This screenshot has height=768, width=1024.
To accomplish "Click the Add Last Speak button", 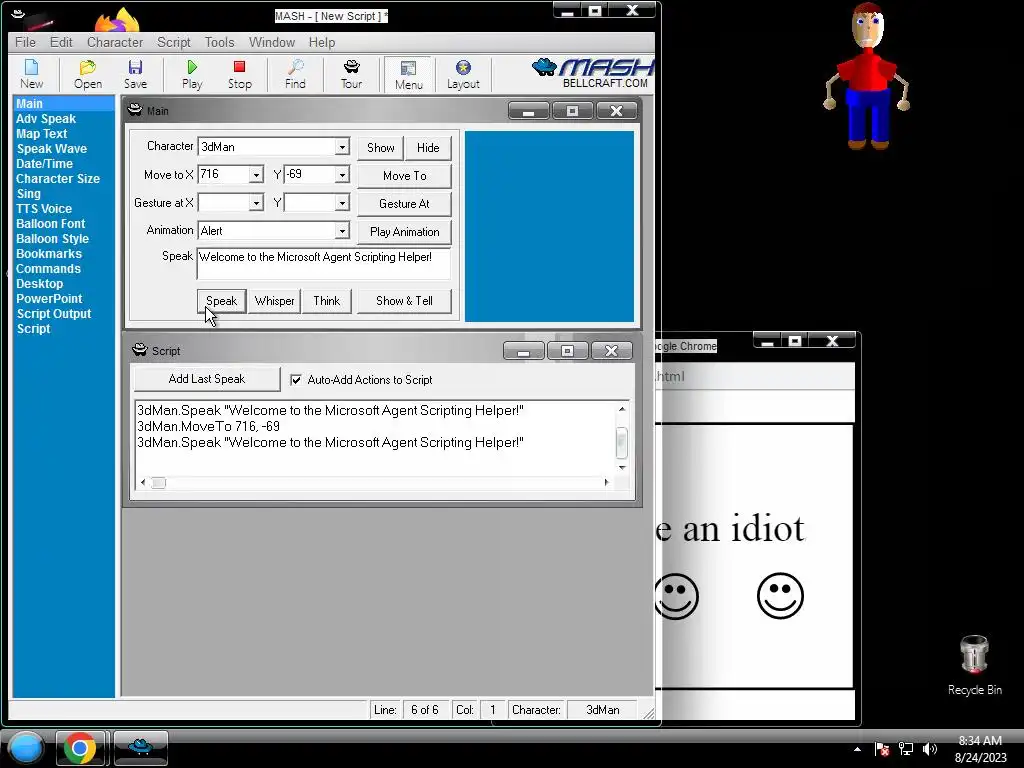I will [x=207, y=379].
